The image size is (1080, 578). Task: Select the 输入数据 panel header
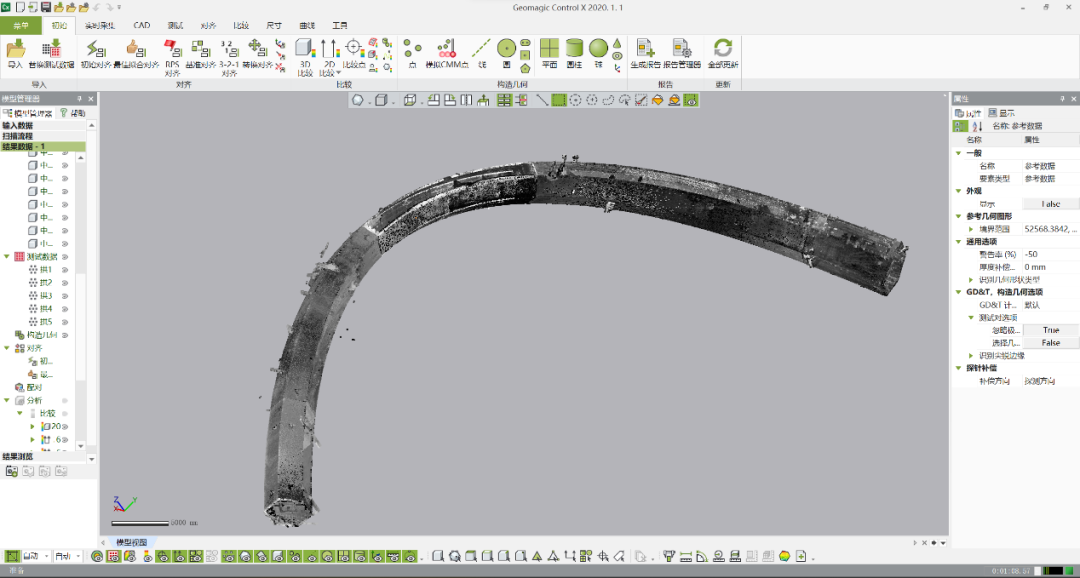(43, 125)
